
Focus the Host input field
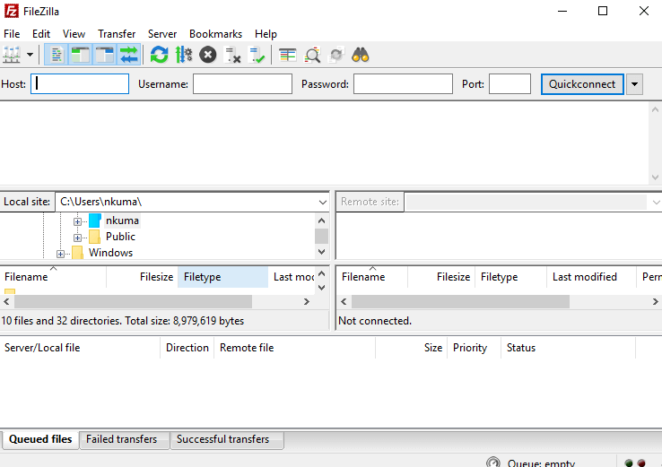80,84
